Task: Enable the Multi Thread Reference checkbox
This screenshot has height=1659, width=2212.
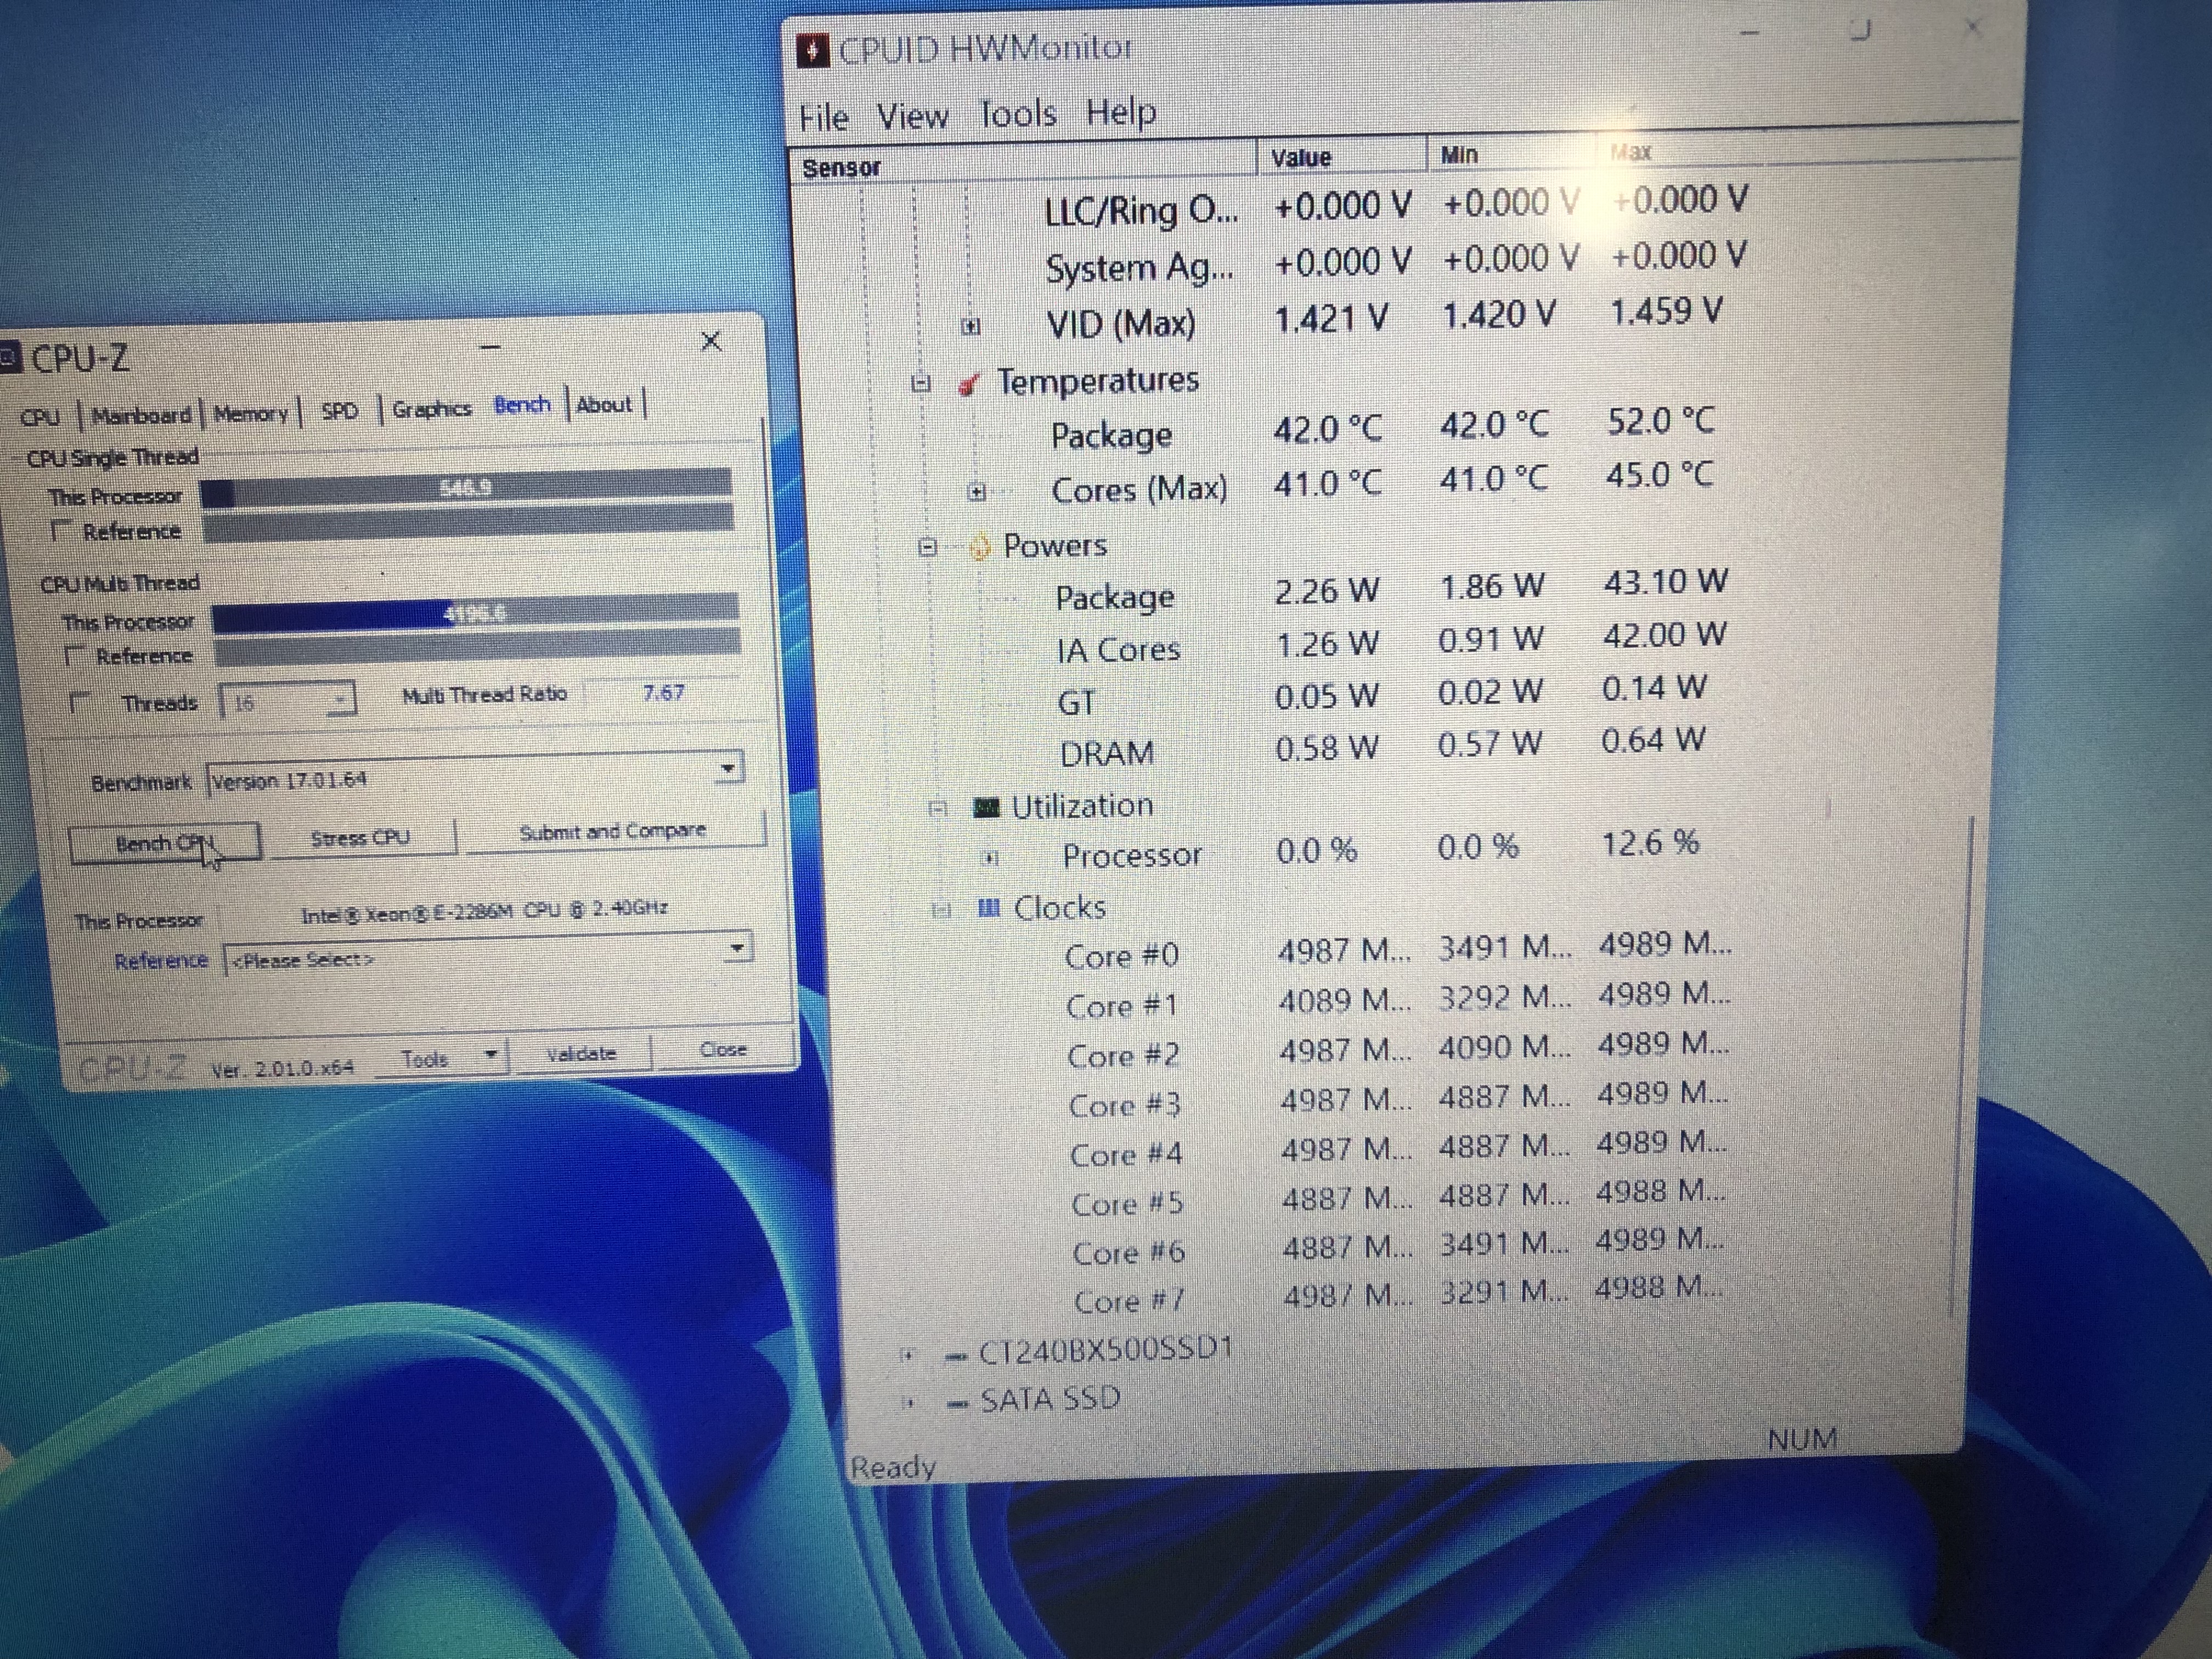Action: click(x=75, y=656)
